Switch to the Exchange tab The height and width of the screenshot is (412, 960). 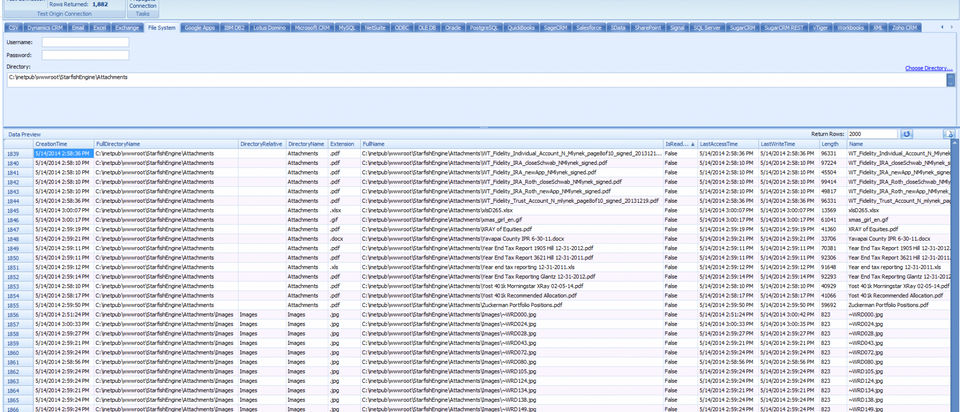point(128,28)
